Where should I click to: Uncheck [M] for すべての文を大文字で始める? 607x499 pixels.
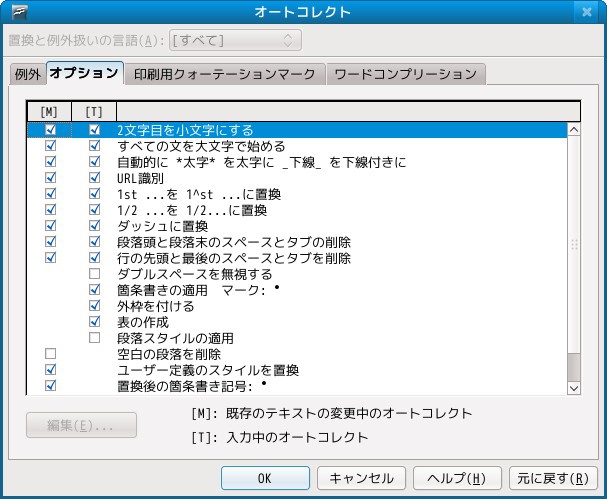(51, 146)
